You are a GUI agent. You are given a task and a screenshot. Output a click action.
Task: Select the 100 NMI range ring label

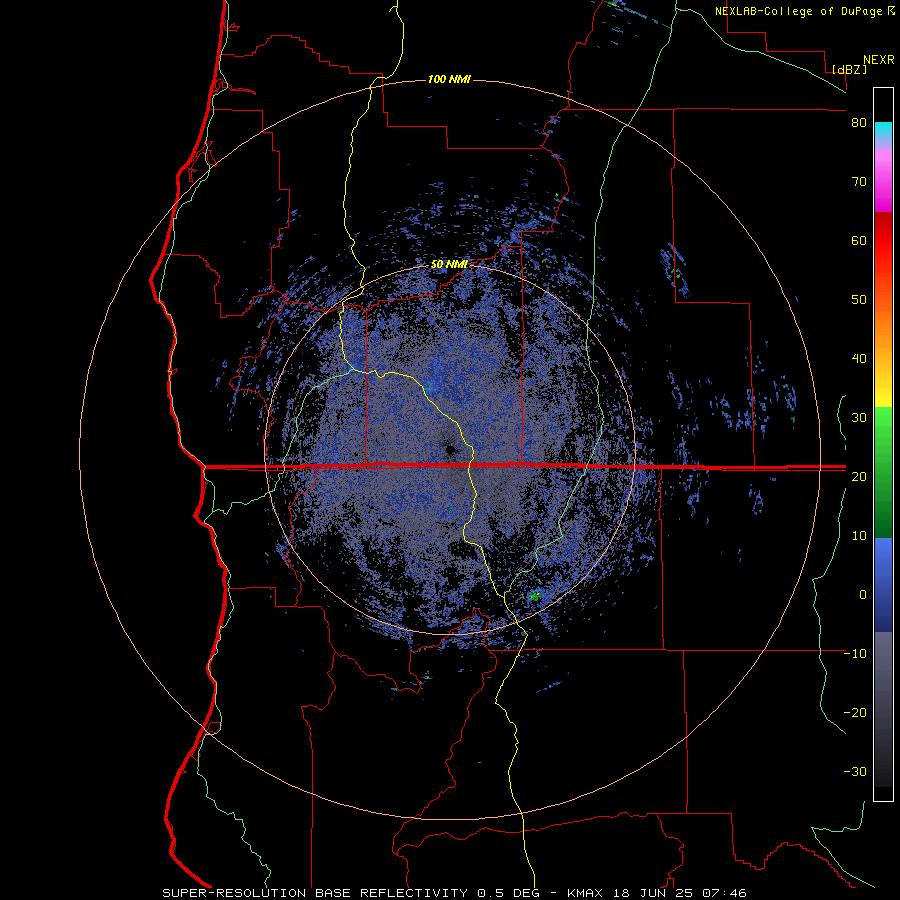pyautogui.click(x=449, y=79)
